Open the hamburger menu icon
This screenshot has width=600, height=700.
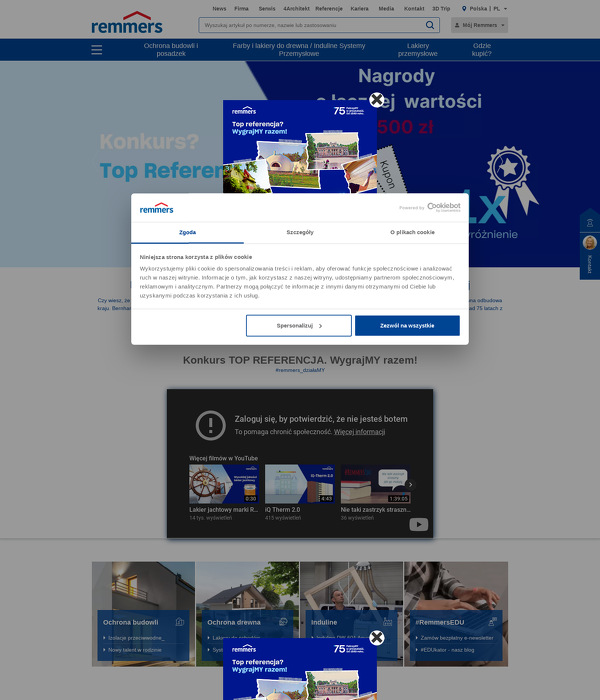96,50
